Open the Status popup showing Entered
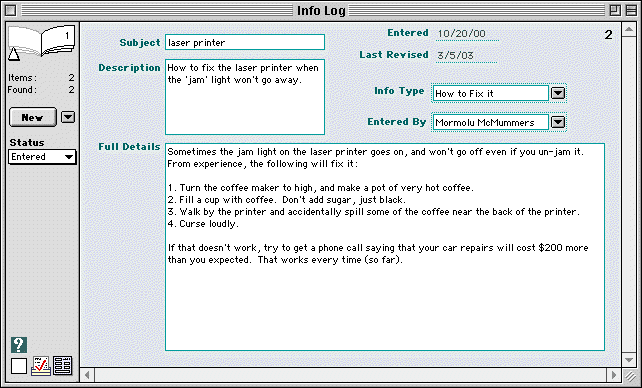Screen dimensions: 642x388 click(42, 157)
